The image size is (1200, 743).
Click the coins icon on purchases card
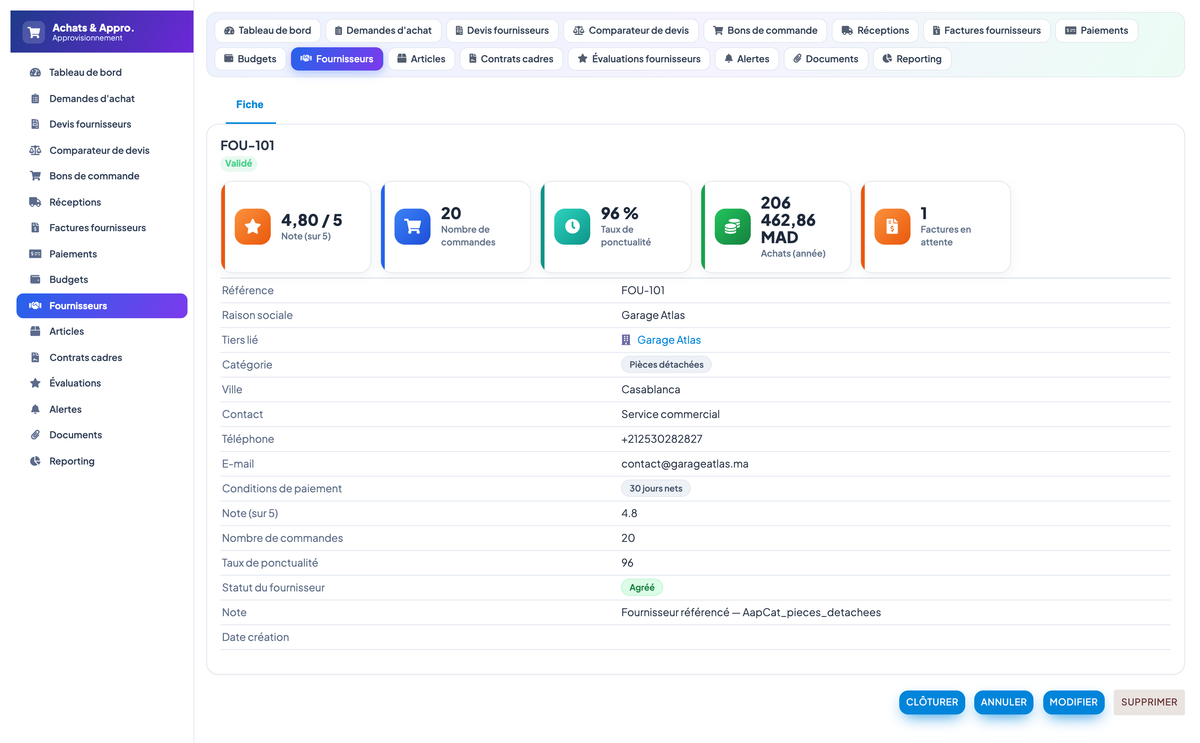733,227
